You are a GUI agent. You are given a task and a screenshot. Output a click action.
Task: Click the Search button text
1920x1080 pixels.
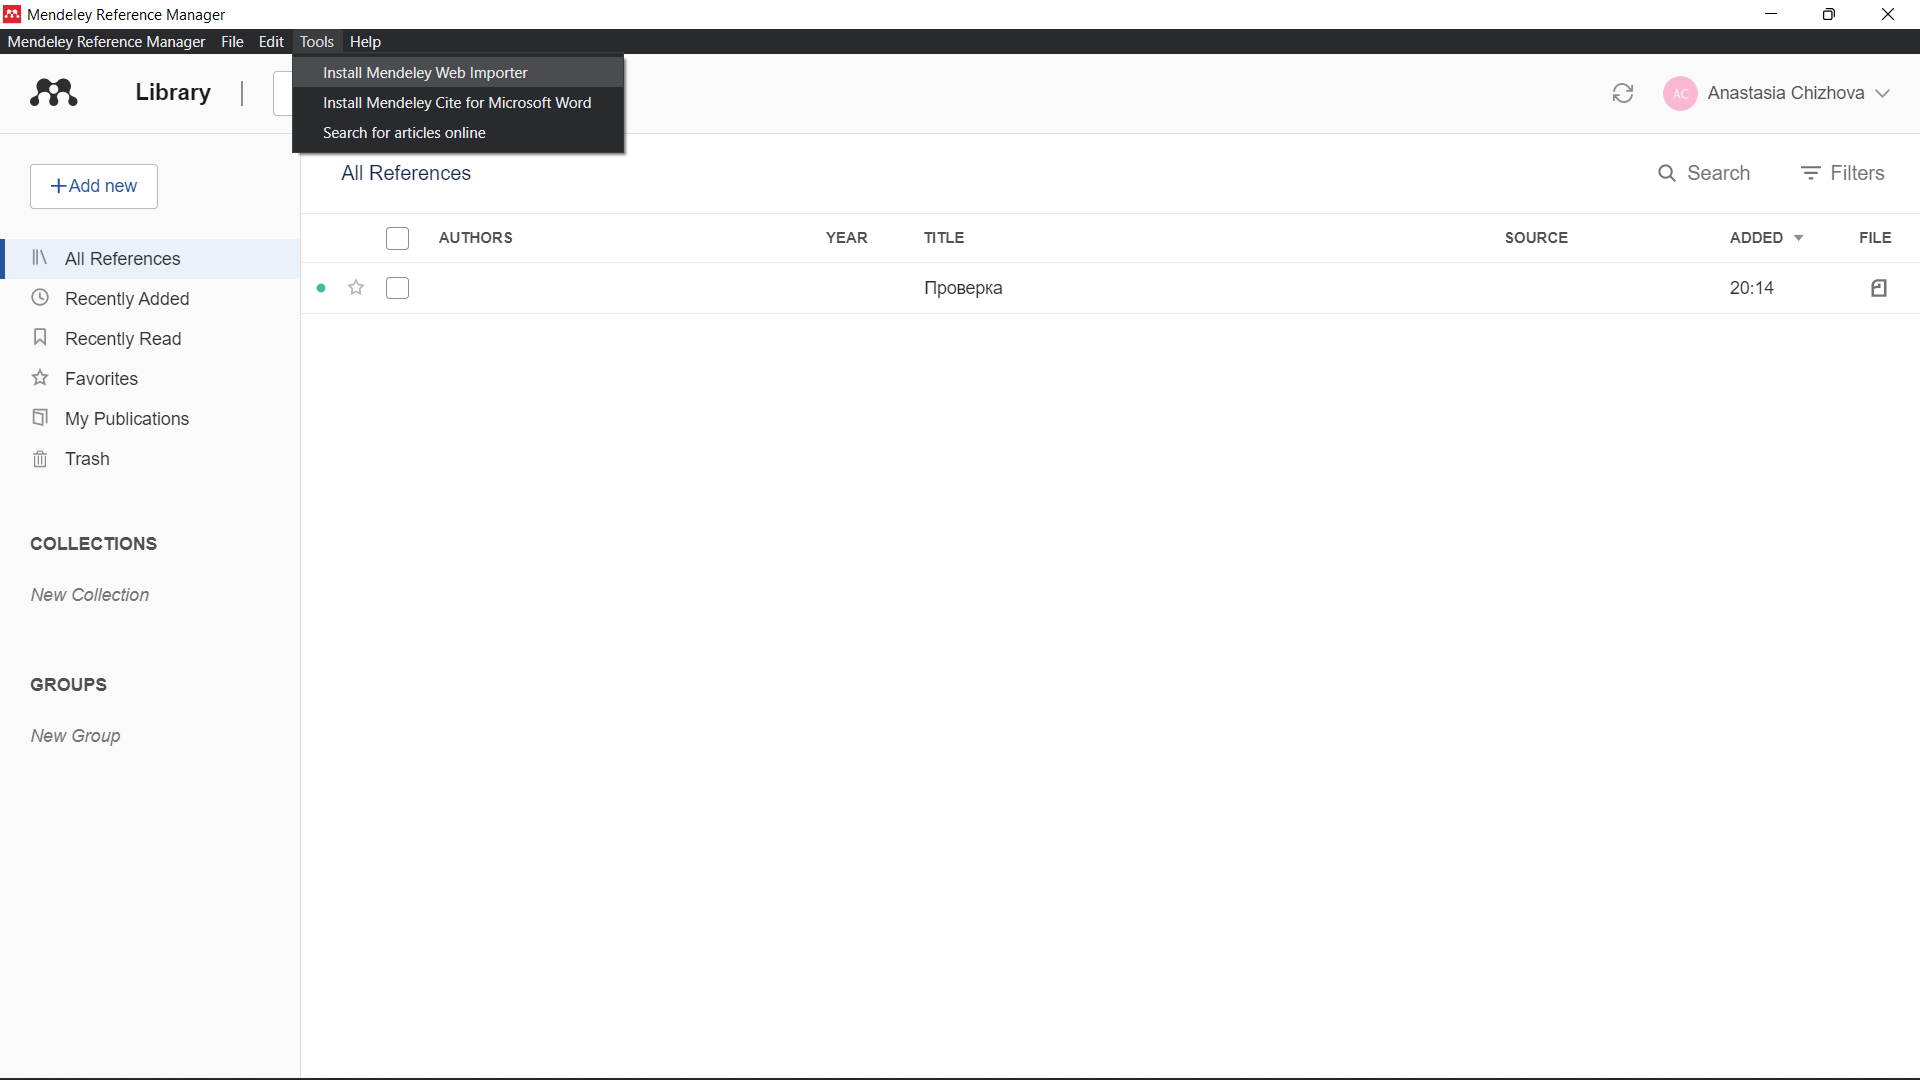coord(1718,173)
